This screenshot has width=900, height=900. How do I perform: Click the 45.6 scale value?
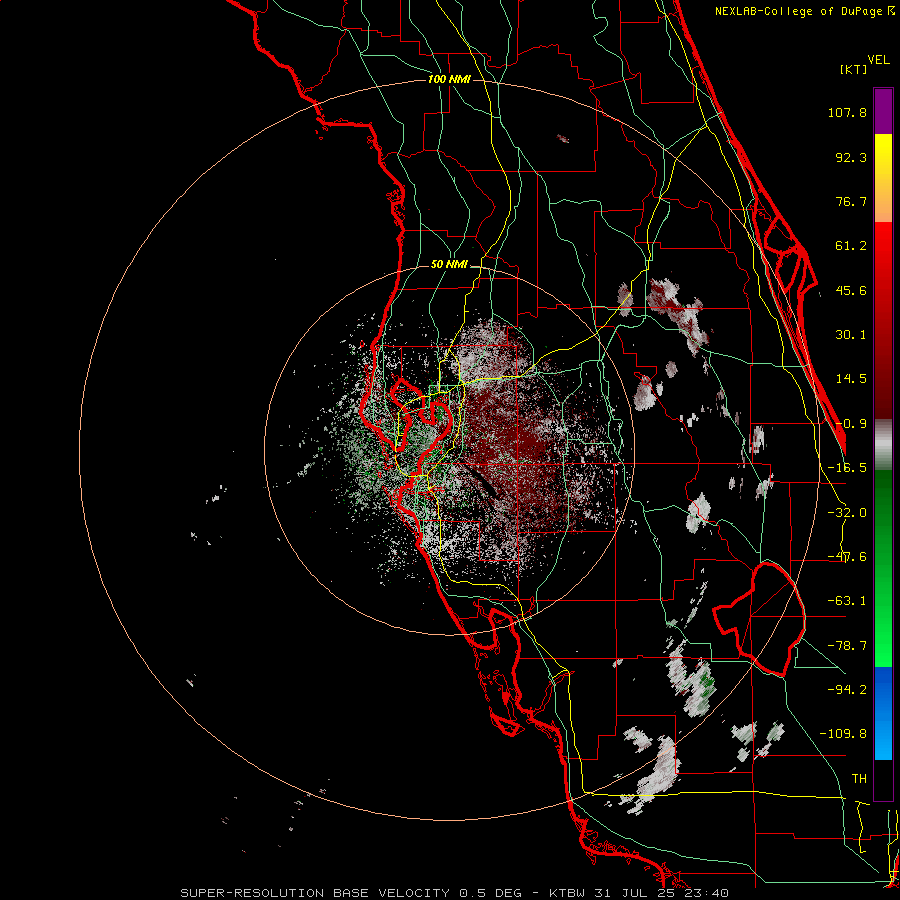click(851, 290)
